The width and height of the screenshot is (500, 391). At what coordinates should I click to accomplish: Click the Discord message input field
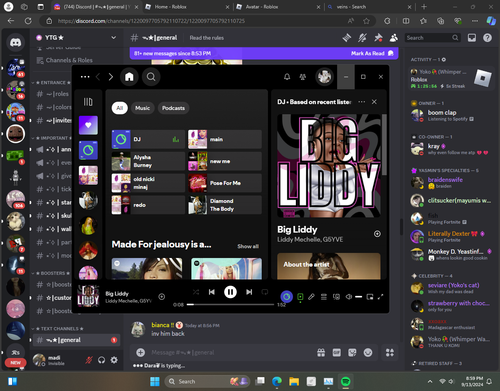coord(230,352)
